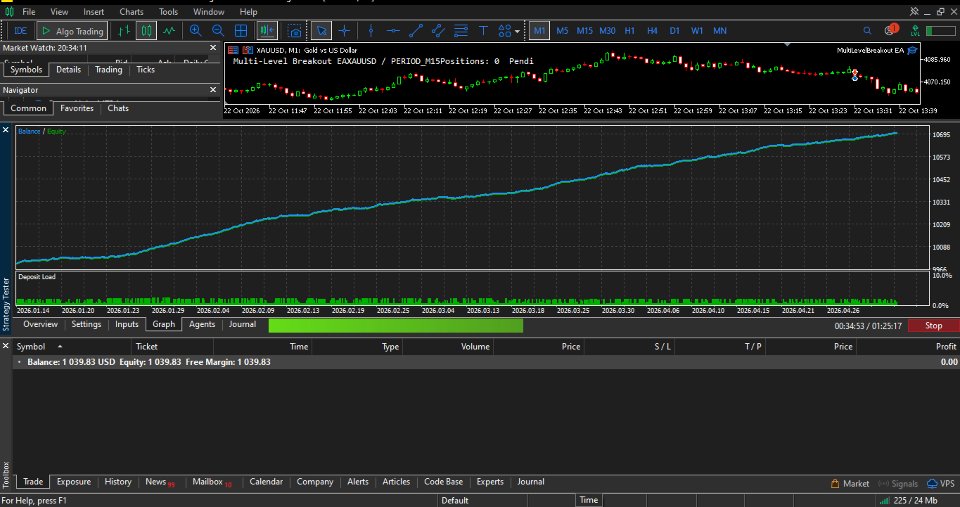
Task: Select H1 timeframe
Action: tap(629, 31)
